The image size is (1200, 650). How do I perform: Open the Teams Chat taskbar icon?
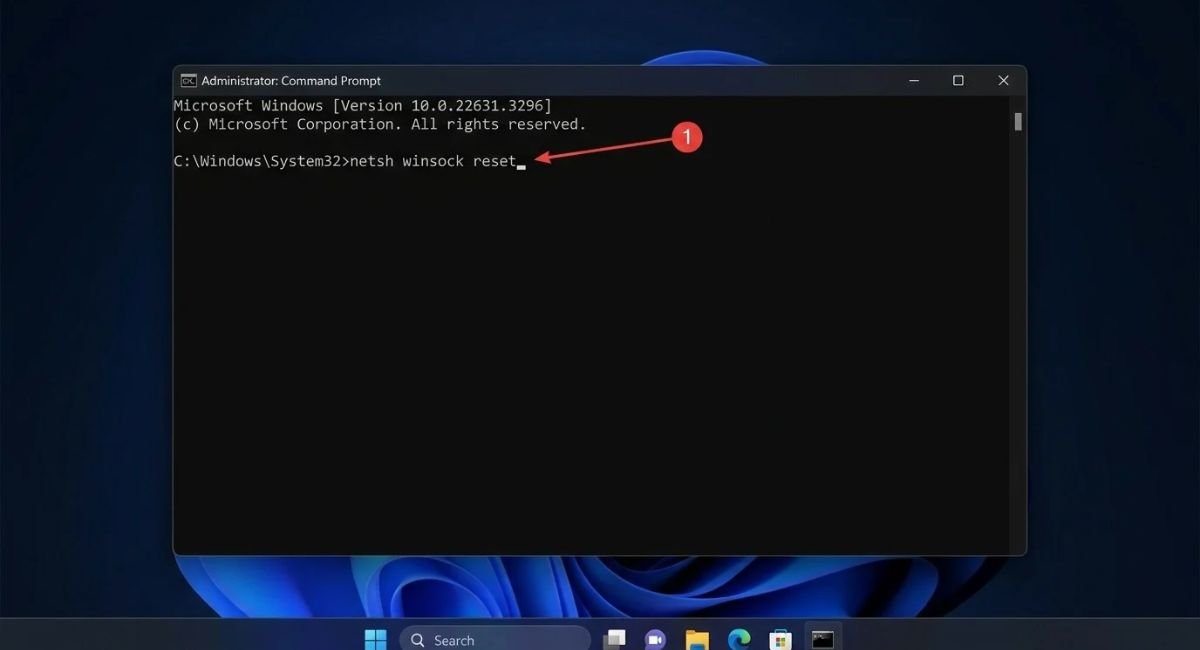click(x=656, y=639)
